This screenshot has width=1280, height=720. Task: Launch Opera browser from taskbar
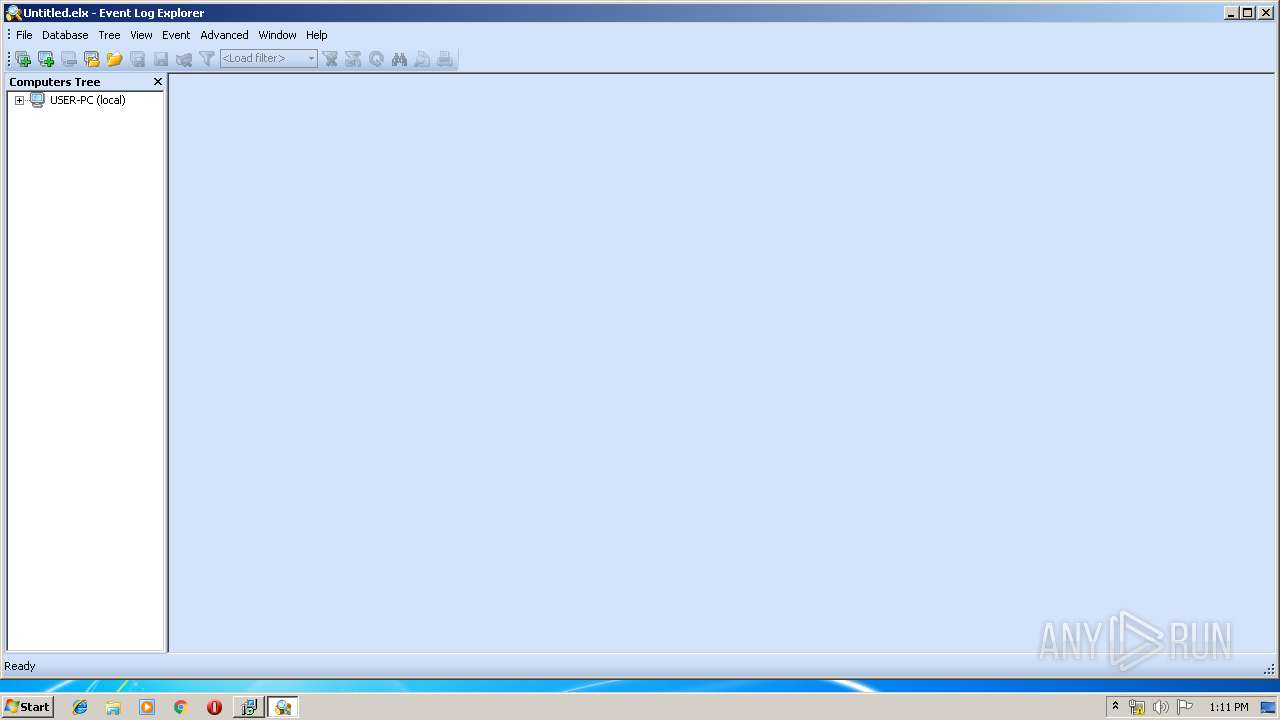[x=214, y=707]
